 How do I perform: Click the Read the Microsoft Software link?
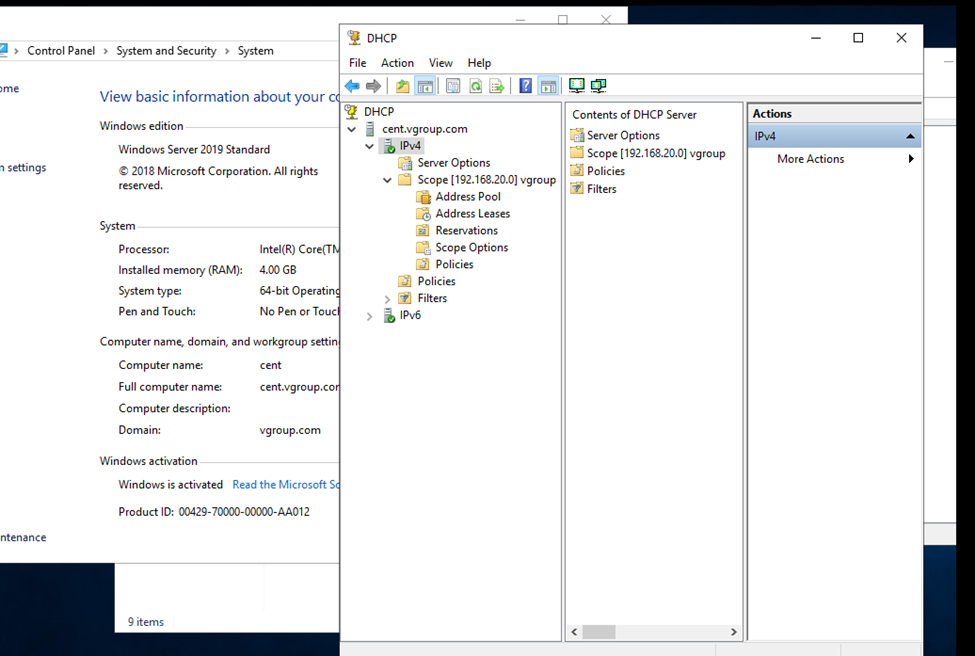[x=286, y=485]
